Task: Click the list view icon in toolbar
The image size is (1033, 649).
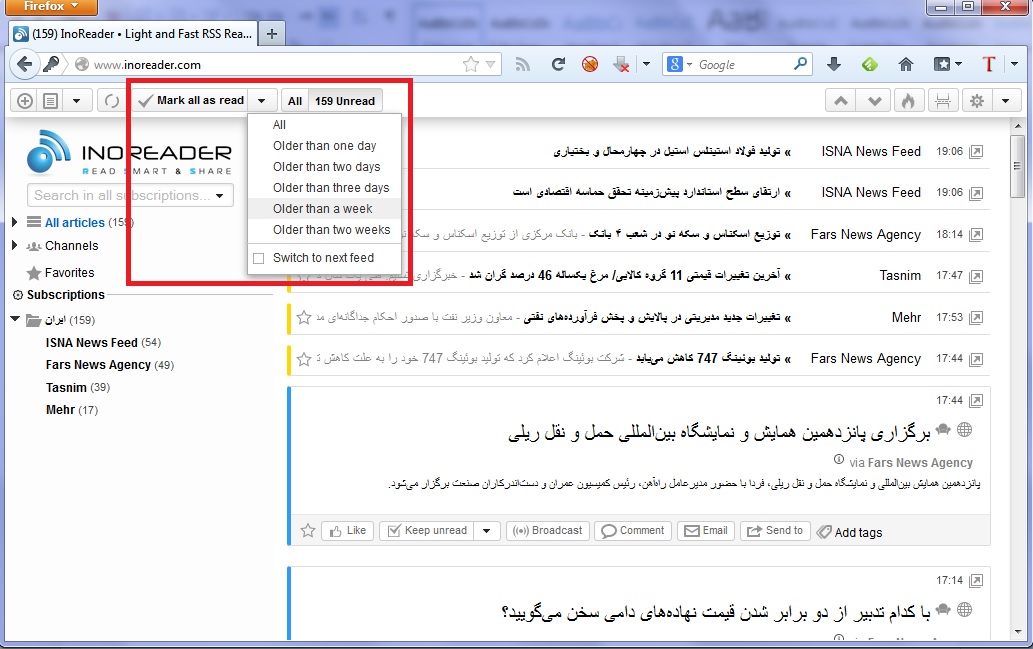Action: (51, 101)
